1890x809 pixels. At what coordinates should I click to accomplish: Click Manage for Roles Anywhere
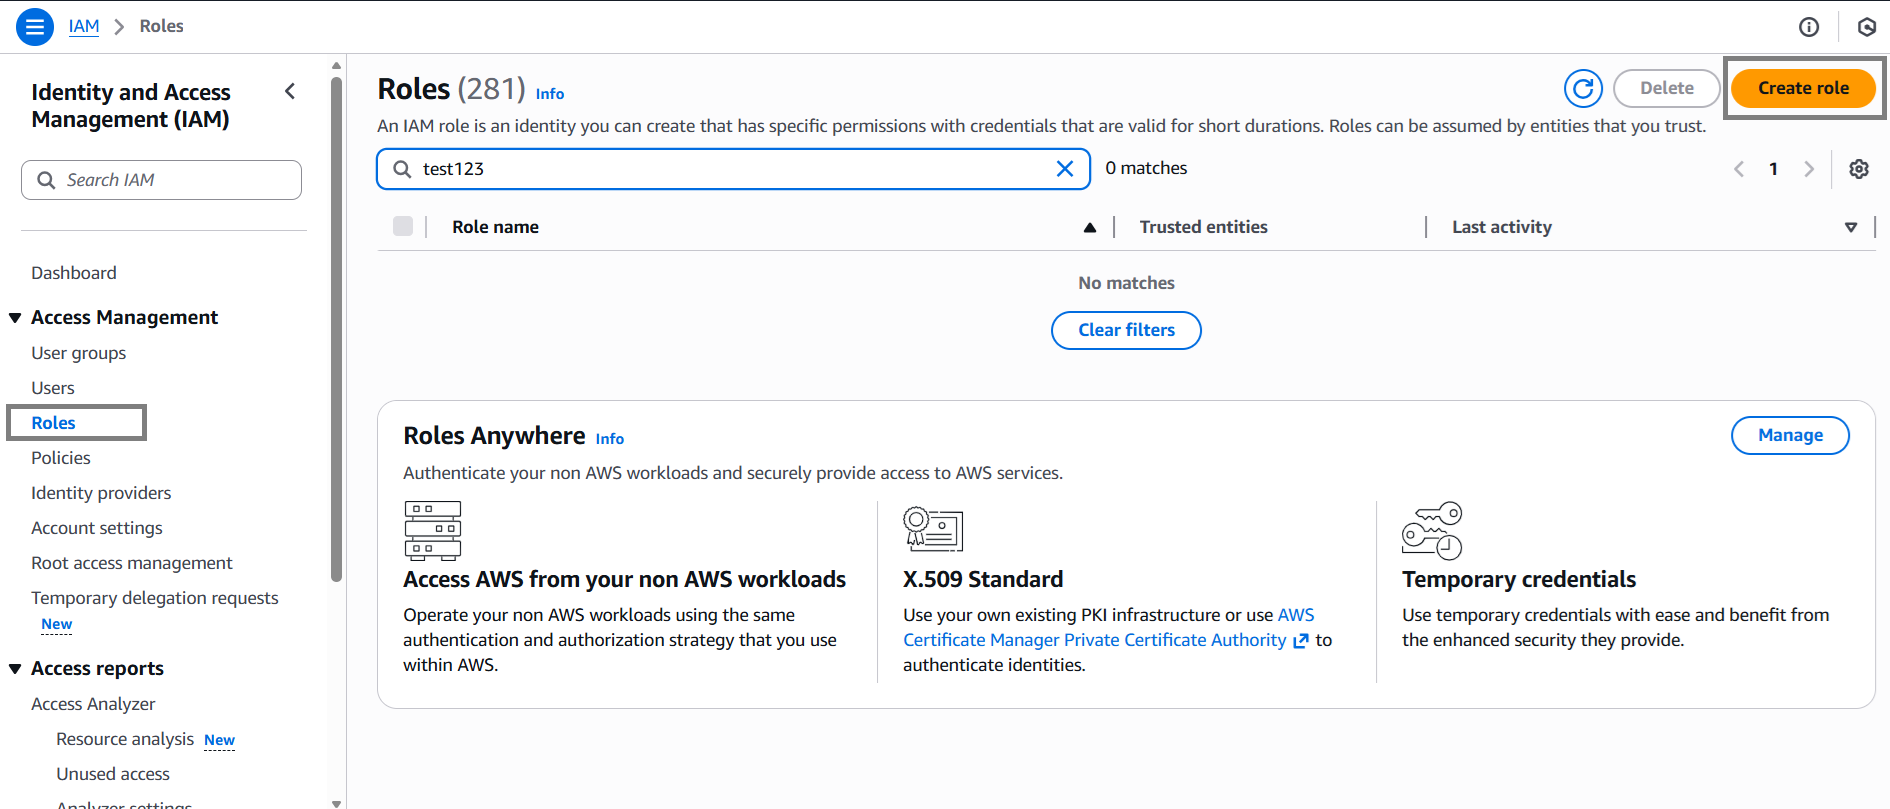[1790, 435]
